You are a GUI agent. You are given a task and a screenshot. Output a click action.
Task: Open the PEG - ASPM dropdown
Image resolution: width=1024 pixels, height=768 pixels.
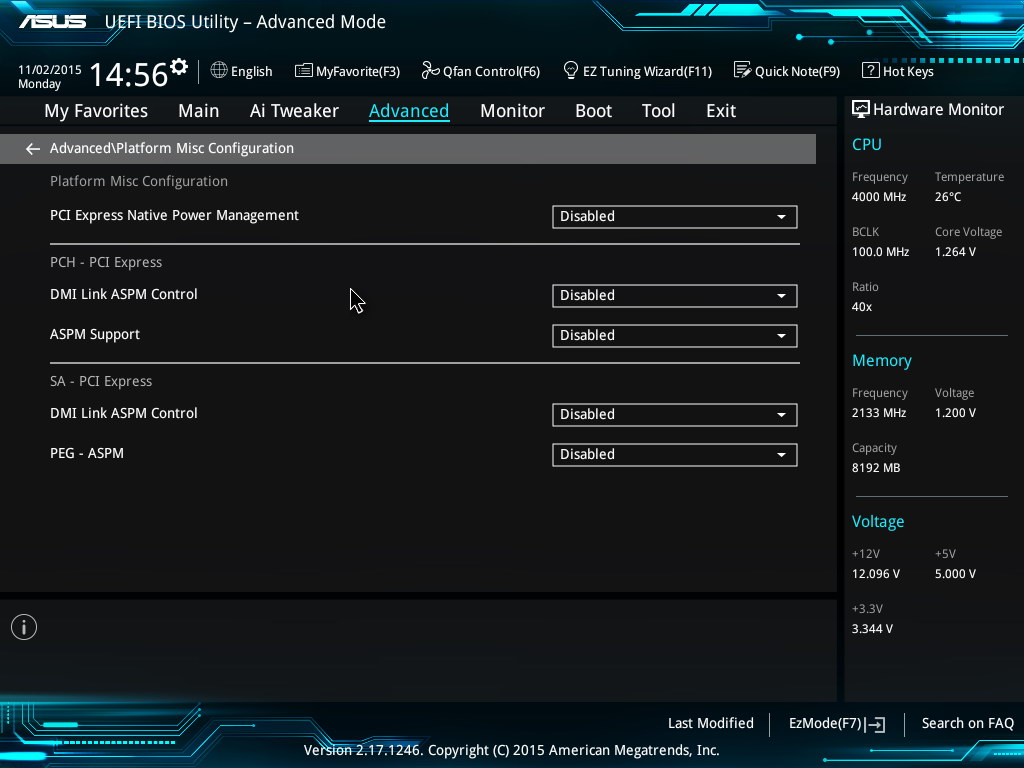(674, 454)
